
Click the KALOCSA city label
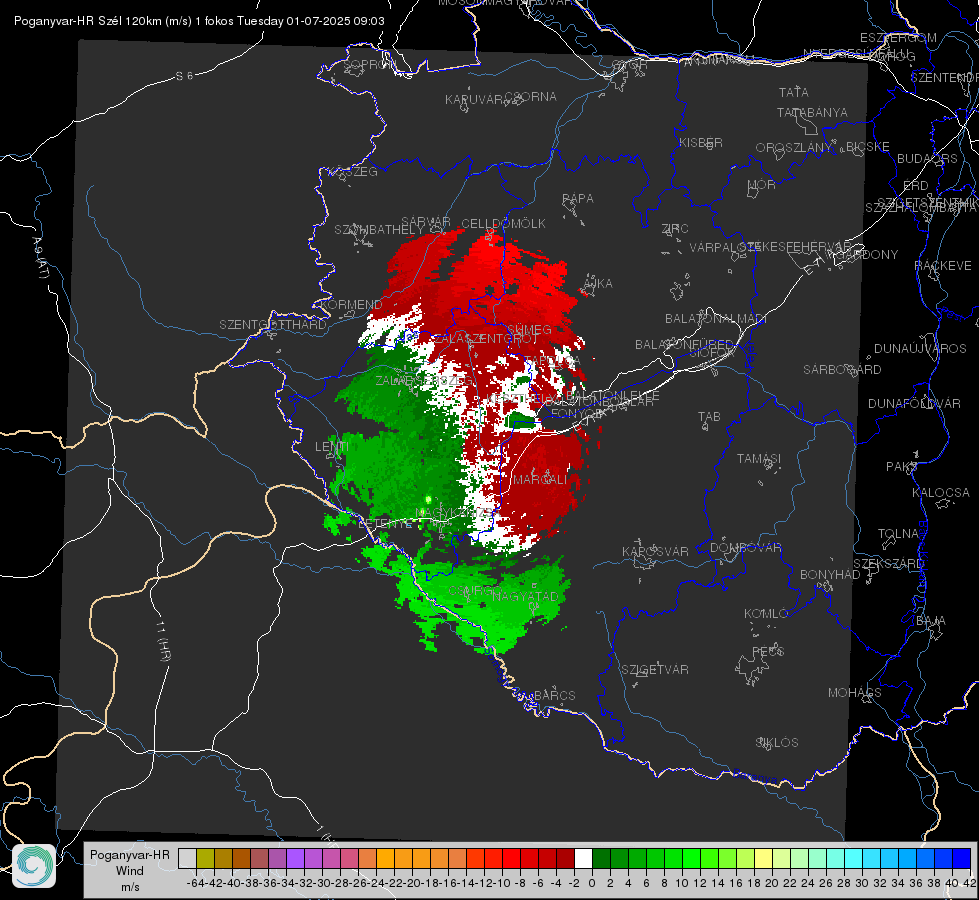point(940,493)
